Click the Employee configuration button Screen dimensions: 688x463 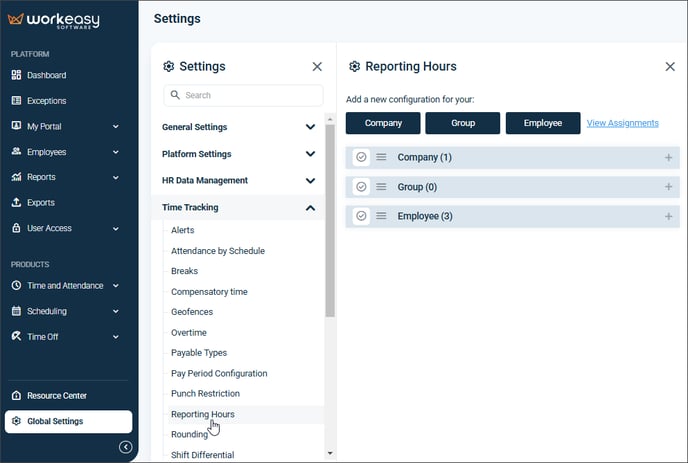pyautogui.click(x=543, y=123)
